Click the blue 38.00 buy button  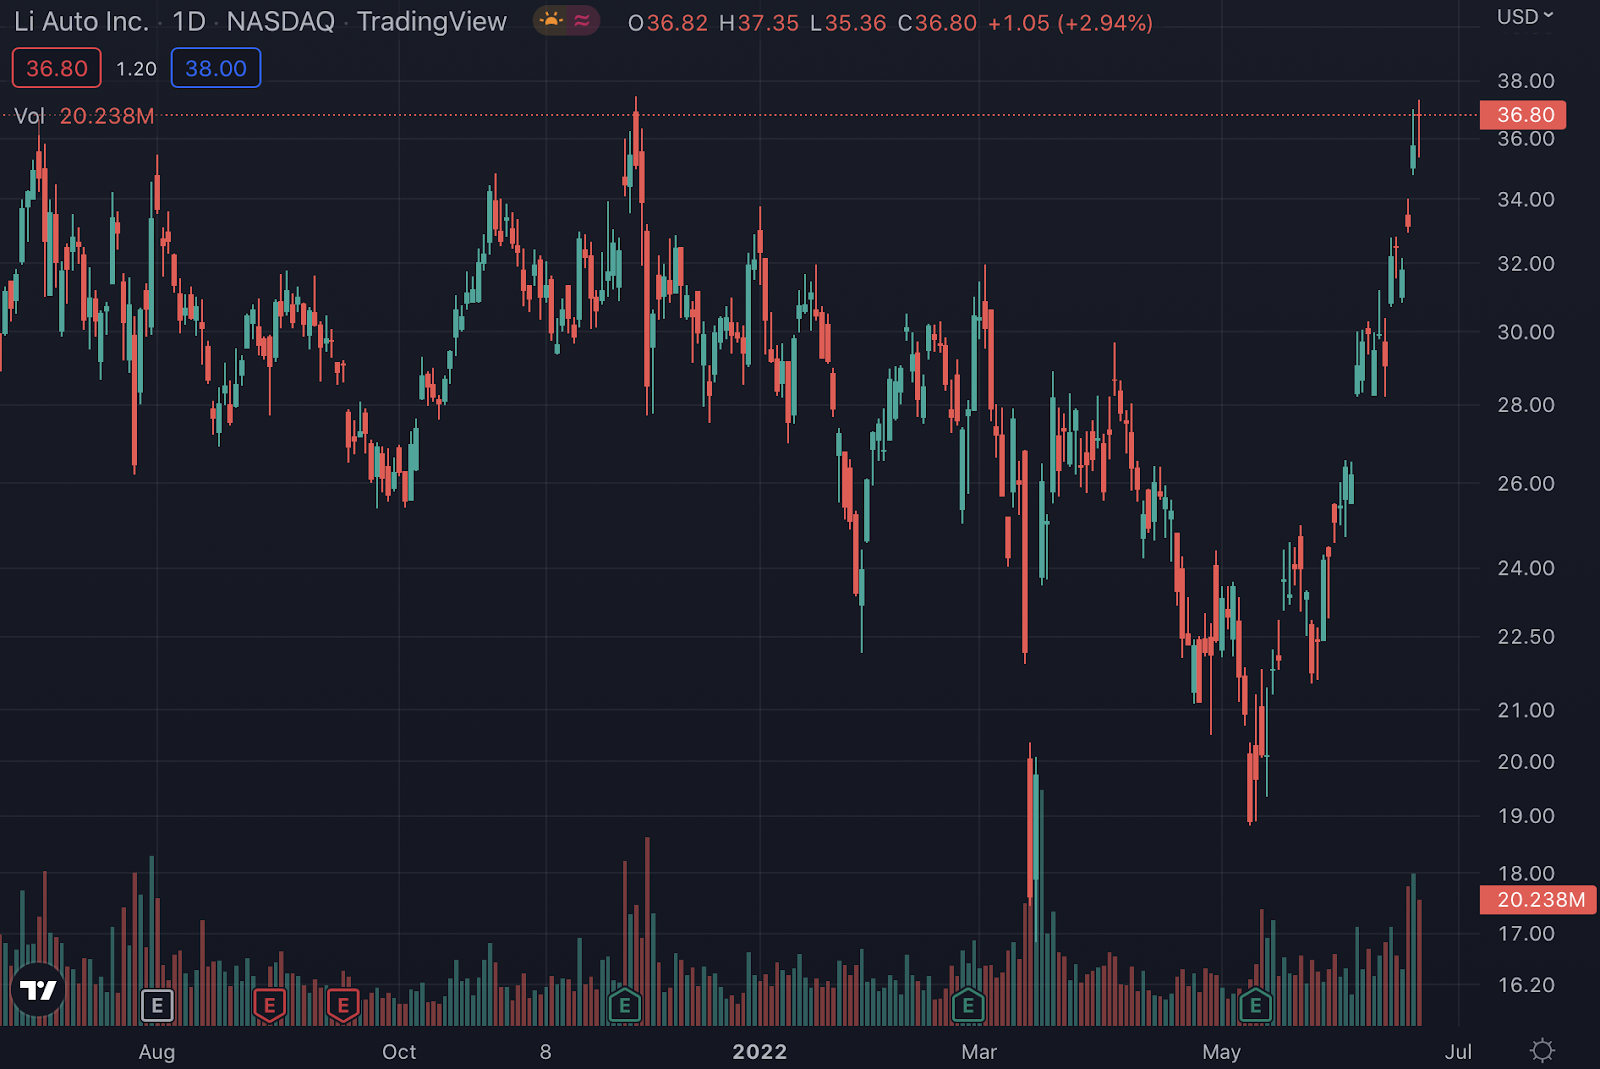point(216,68)
